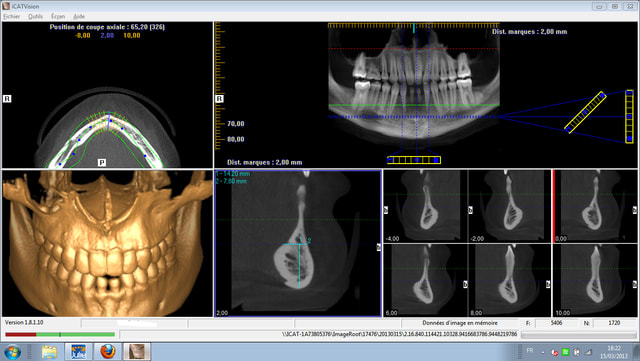Open Windows Explorer from the taskbar
Image resolution: width=640 pixels, height=361 pixels.
coord(49,352)
